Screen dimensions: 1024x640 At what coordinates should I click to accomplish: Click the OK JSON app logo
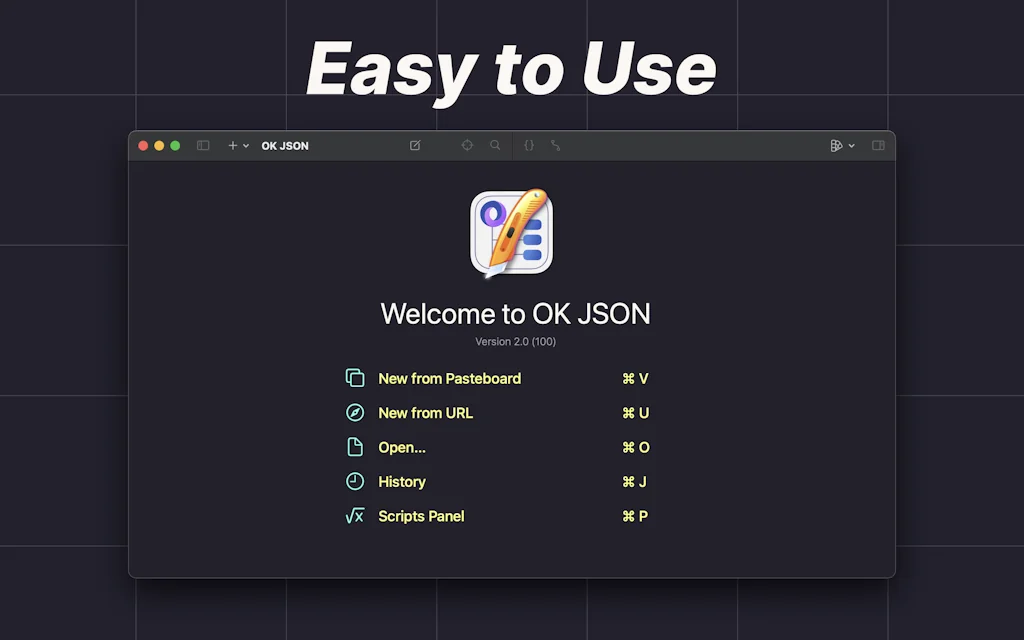pyautogui.click(x=512, y=232)
